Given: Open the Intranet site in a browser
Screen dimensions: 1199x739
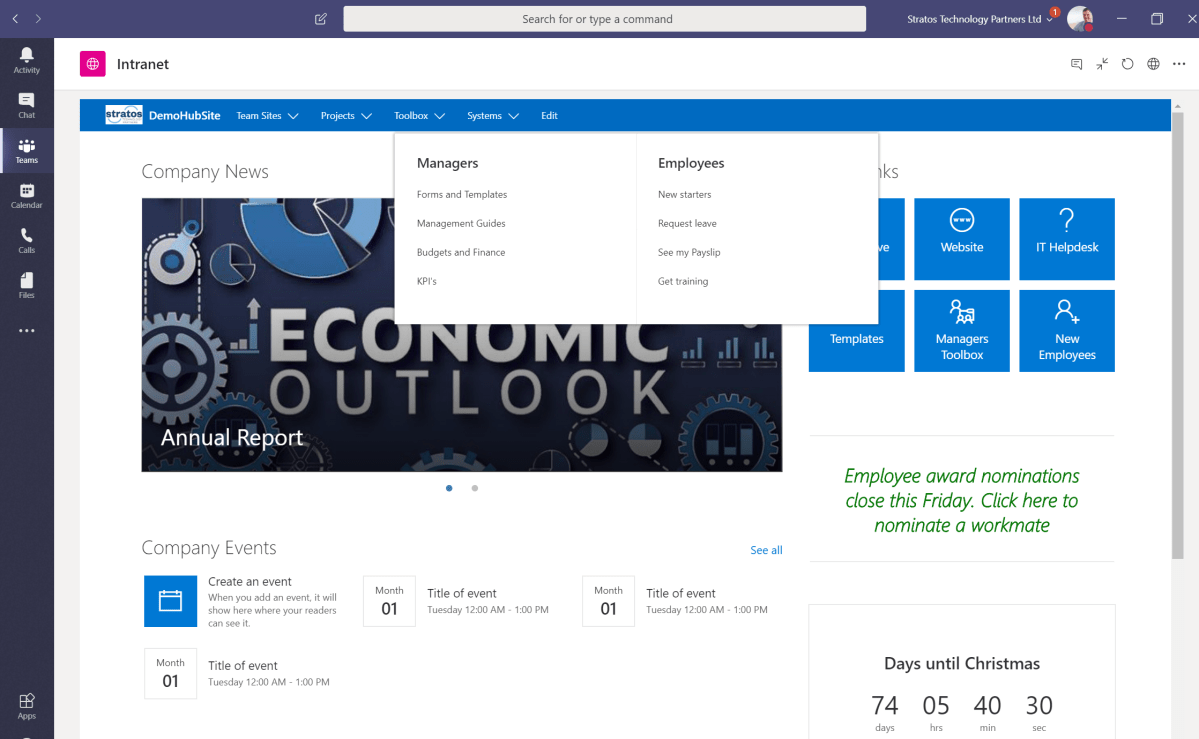Looking at the screenshot, I should coord(1152,63).
